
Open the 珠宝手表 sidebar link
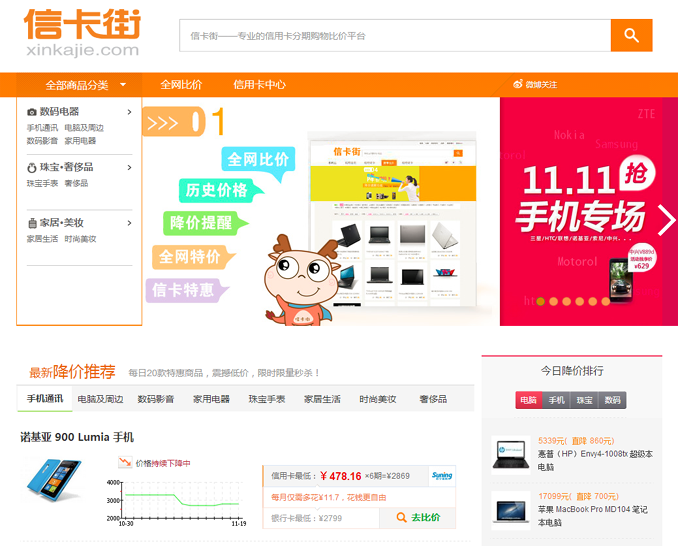(x=42, y=183)
